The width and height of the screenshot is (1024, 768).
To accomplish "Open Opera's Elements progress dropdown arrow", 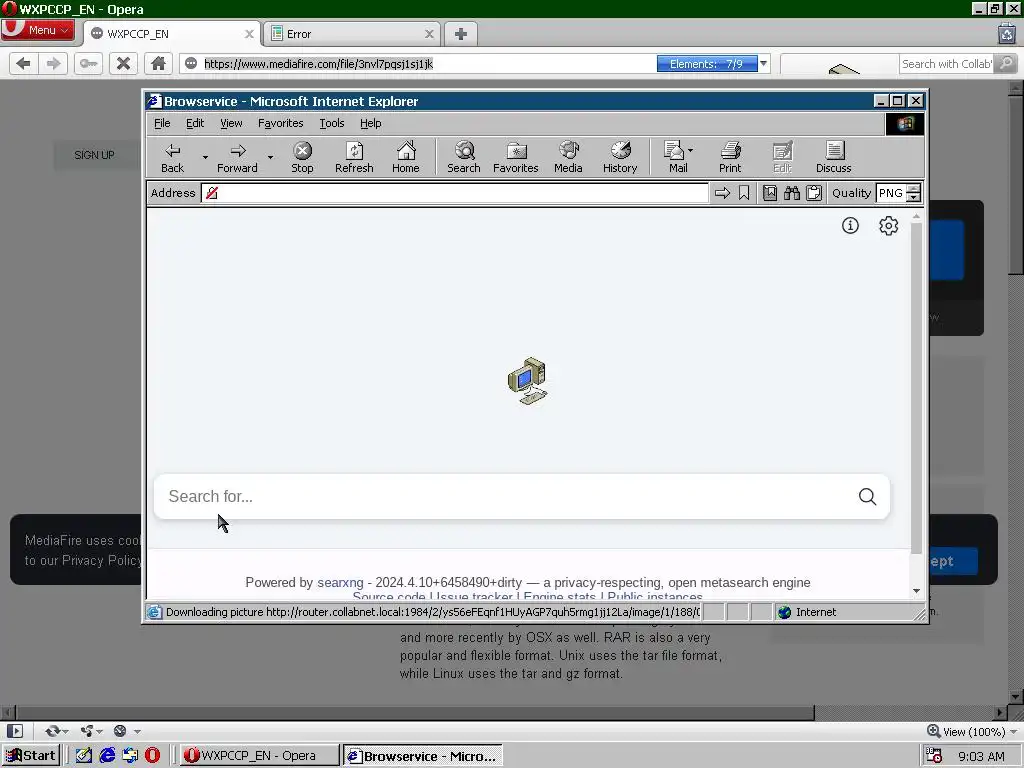I will (763, 63).
